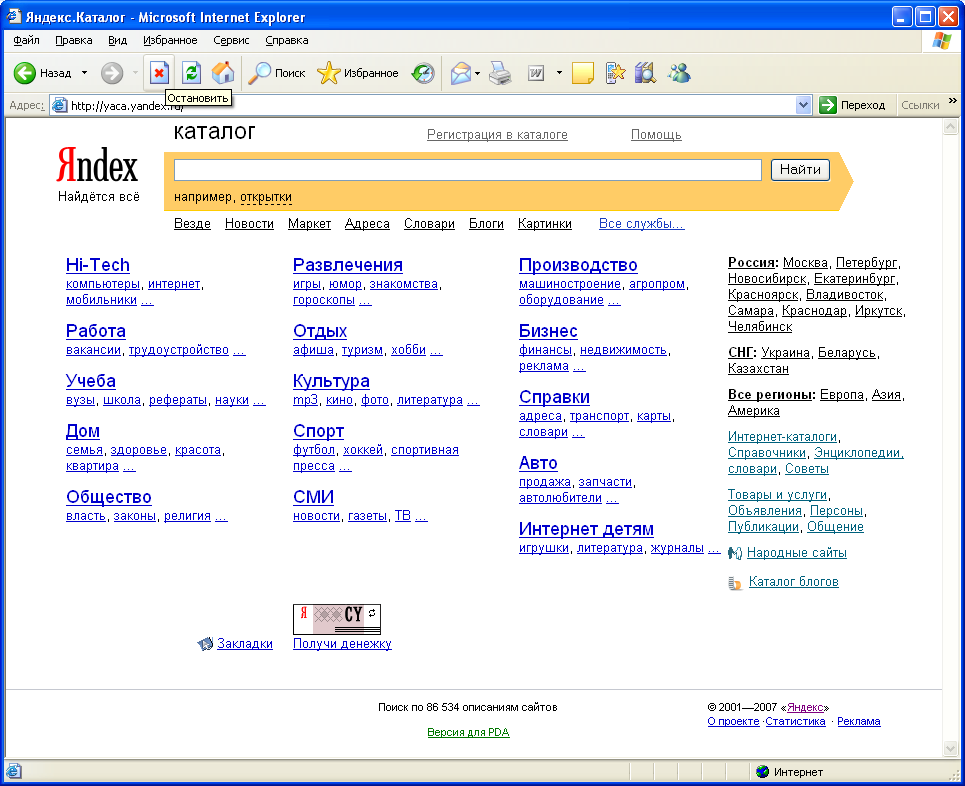This screenshot has width=965, height=786.
Task: Click the Internet zone globe in status bar
Action: (763, 771)
